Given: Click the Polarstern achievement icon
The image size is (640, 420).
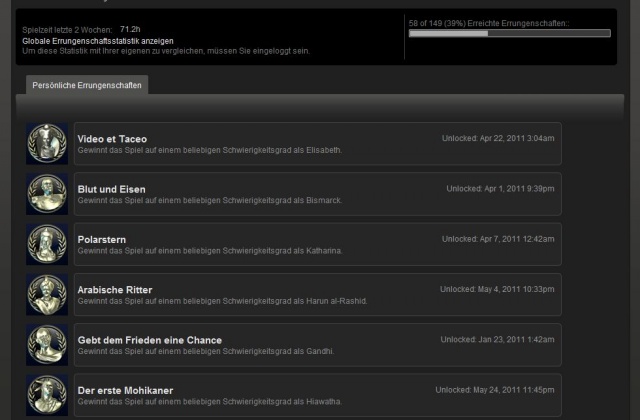Looking at the screenshot, I should 46,244.
